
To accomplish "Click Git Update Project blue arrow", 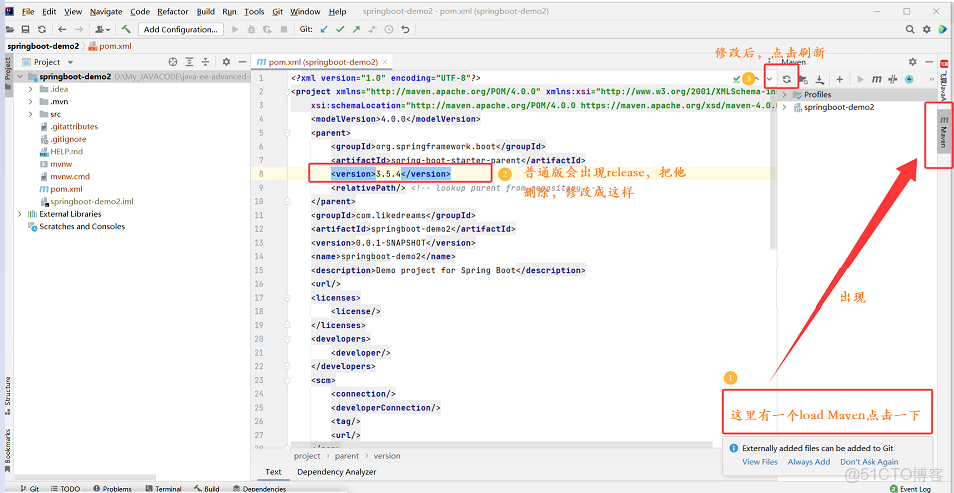I will 324,29.
